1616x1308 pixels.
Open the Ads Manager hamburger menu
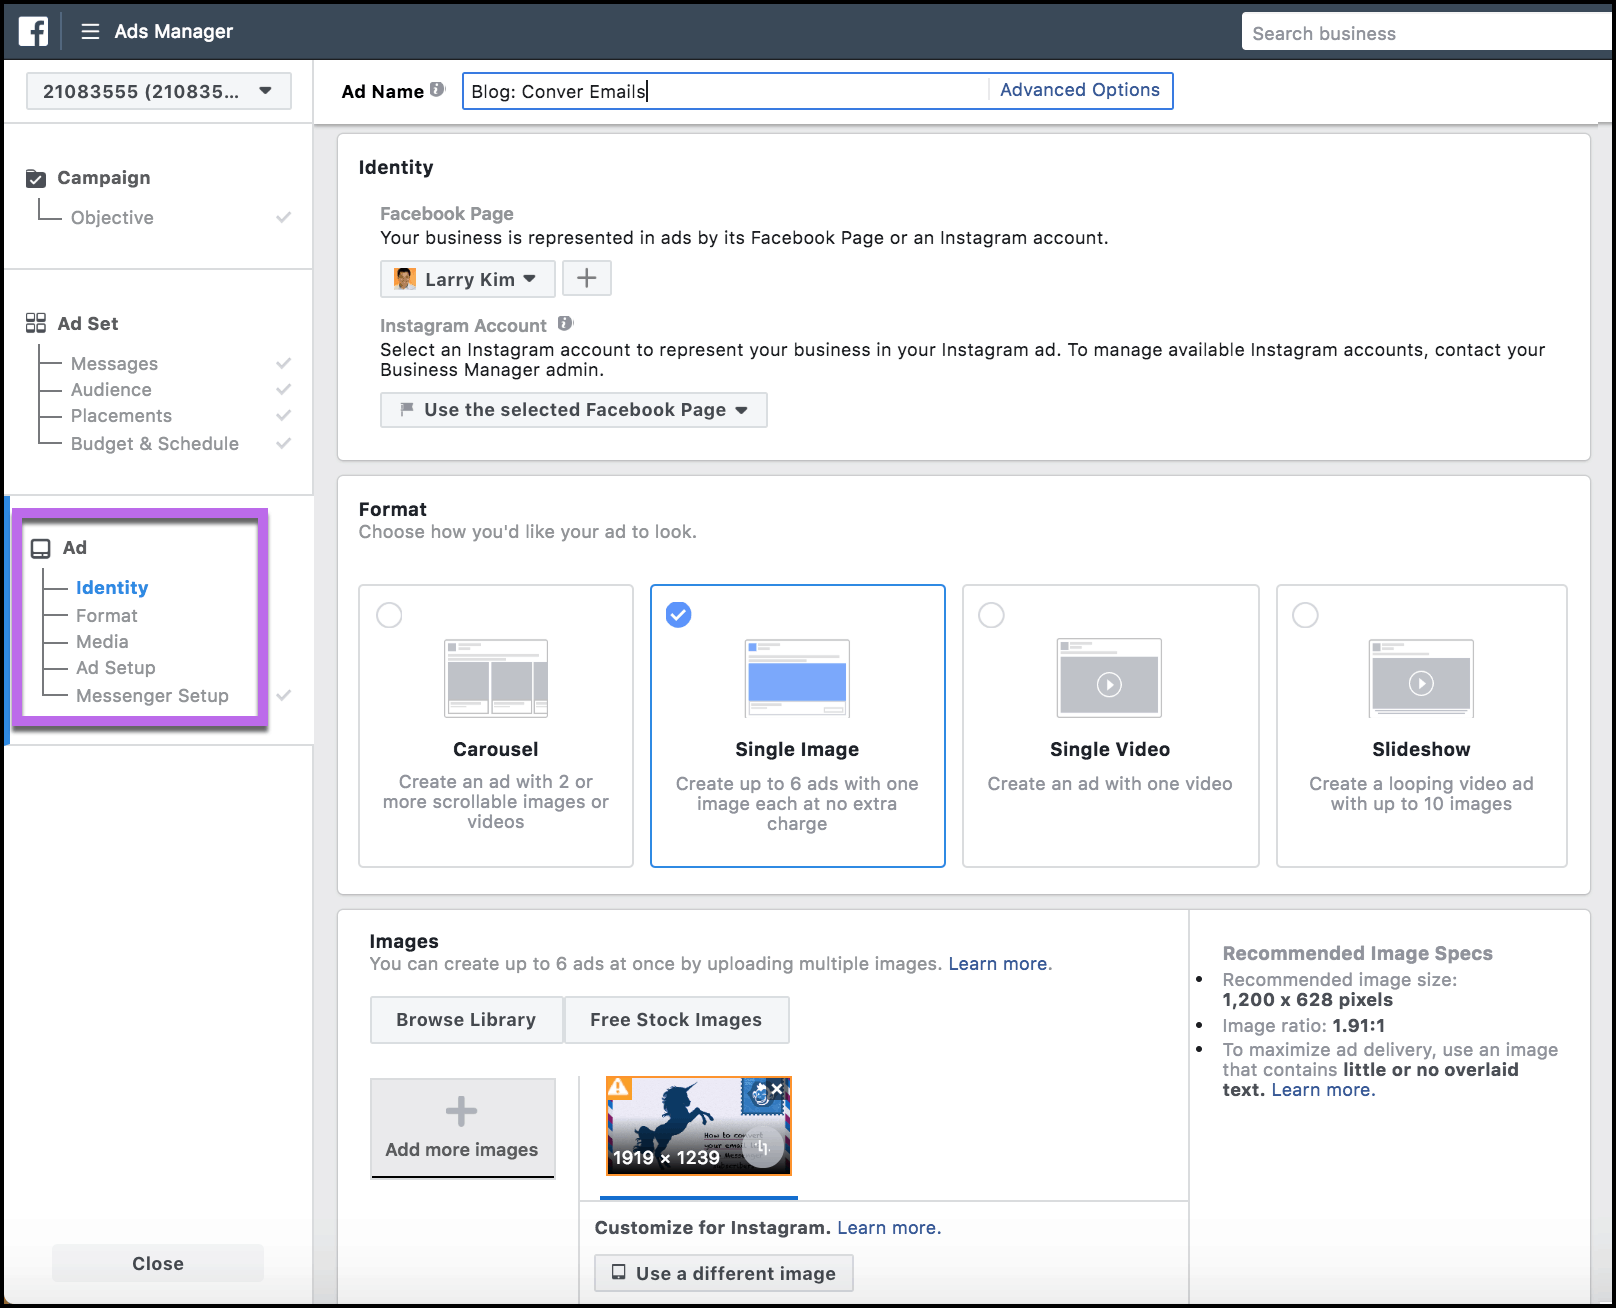pos(90,31)
